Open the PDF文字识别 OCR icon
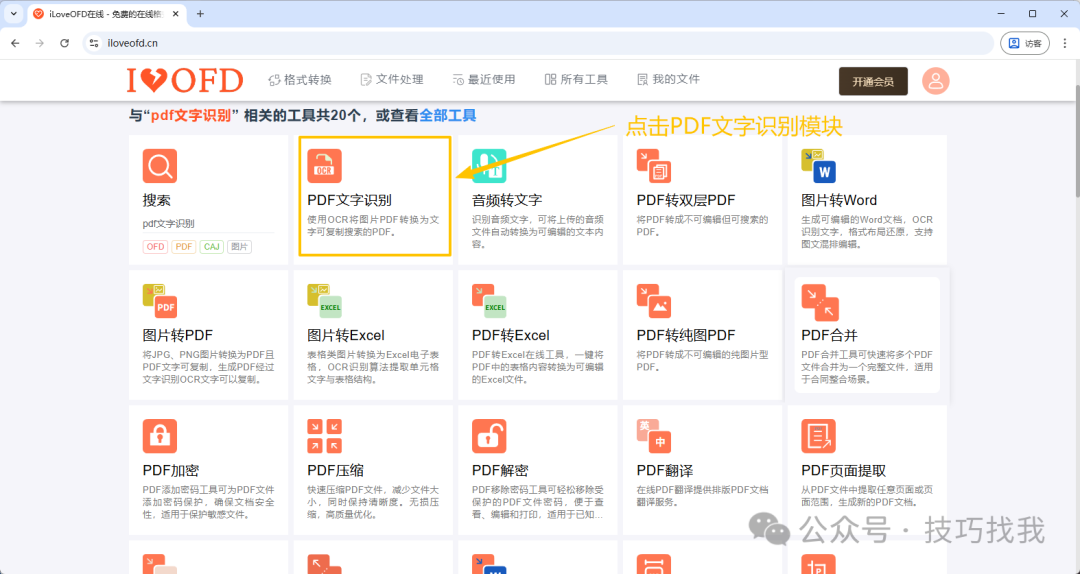This screenshot has width=1080, height=574. click(x=324, y=166)
